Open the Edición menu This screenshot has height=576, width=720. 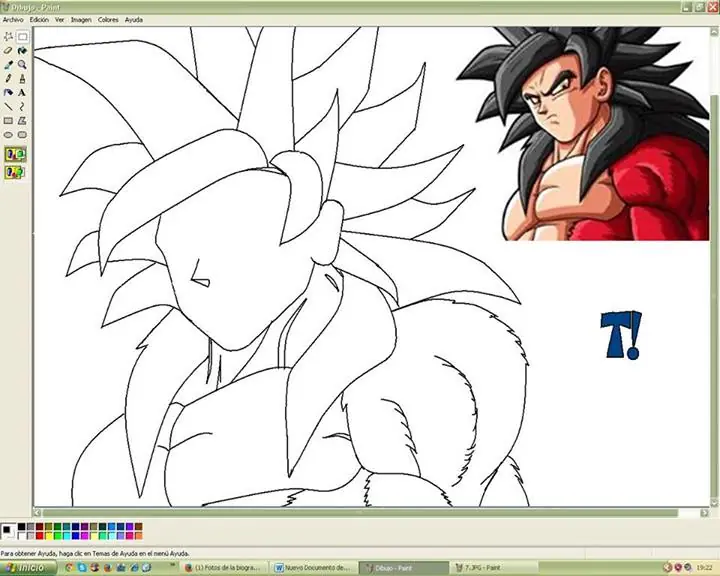pyautogui.click(x=39, y=20)
